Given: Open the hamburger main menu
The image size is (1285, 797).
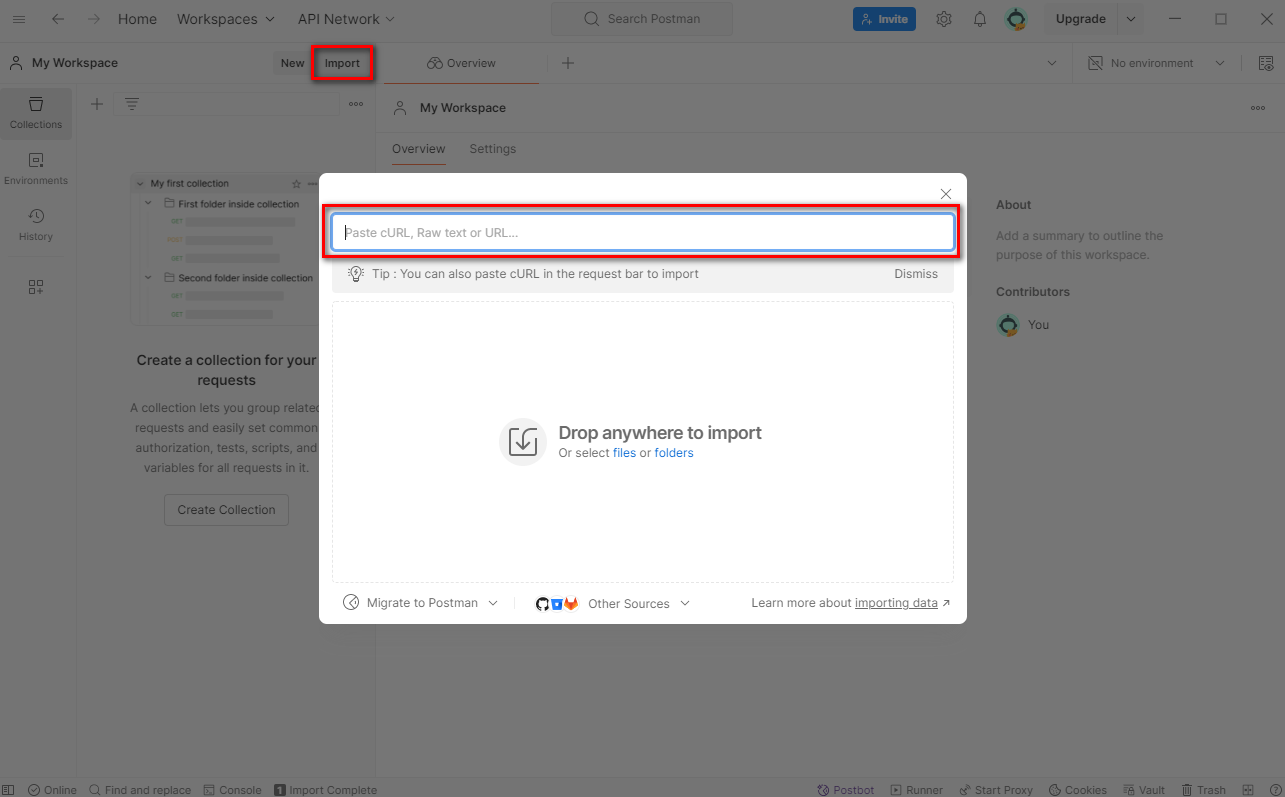Looking at the screenshot, I should click(19, 19).
